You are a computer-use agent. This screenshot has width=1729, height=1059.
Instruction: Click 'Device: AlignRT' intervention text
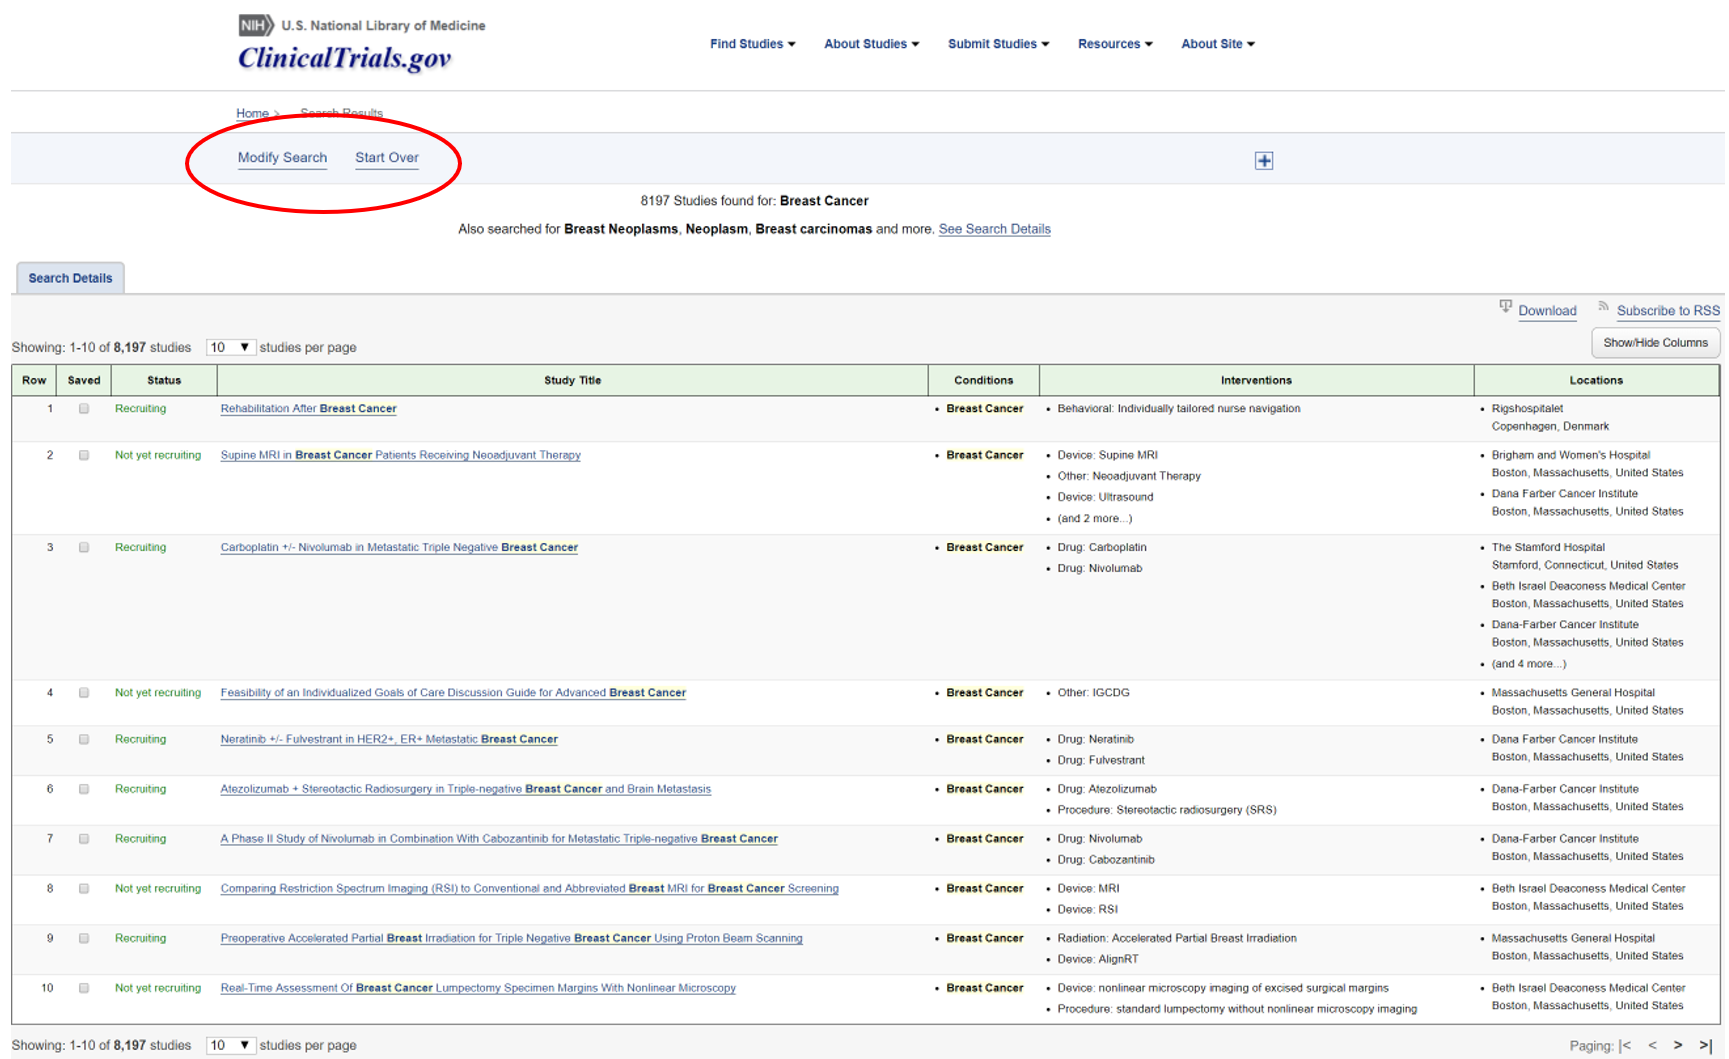point(1098,960)
